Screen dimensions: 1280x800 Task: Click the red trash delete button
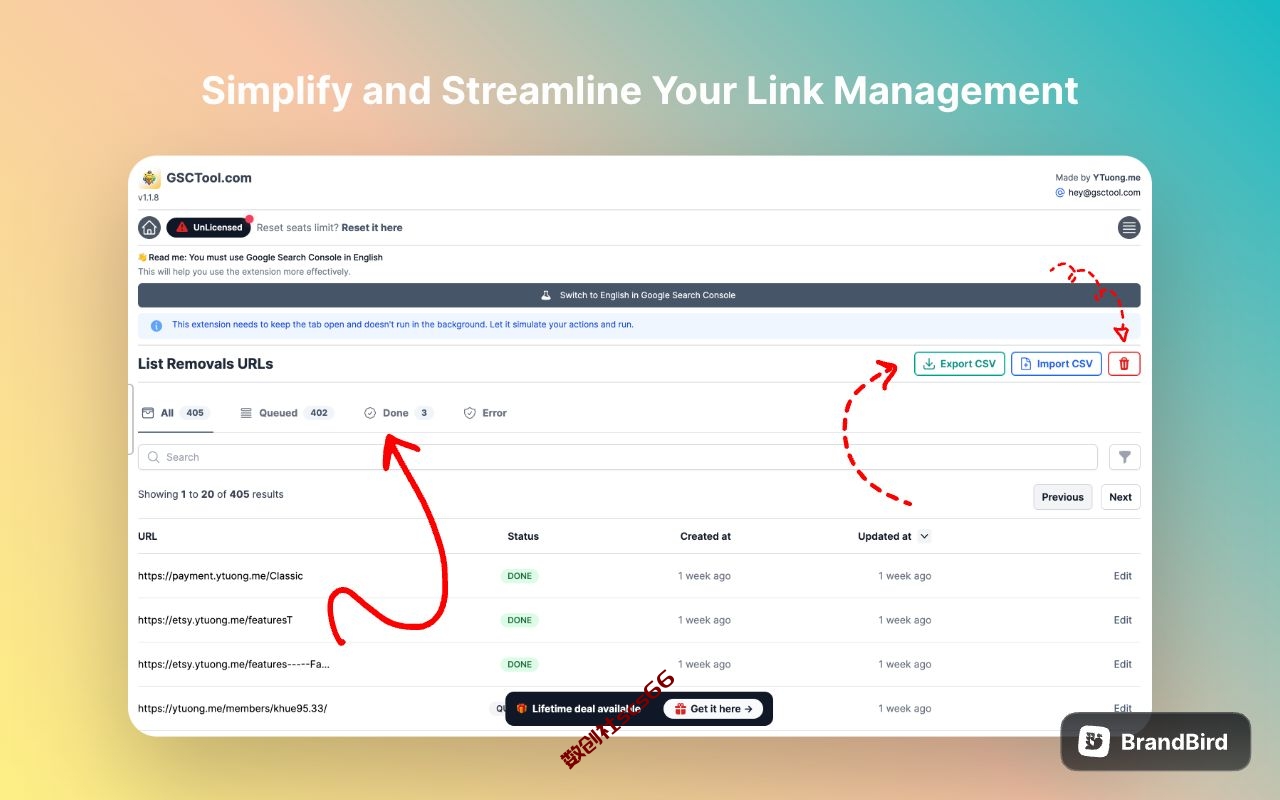point(1124,364)
